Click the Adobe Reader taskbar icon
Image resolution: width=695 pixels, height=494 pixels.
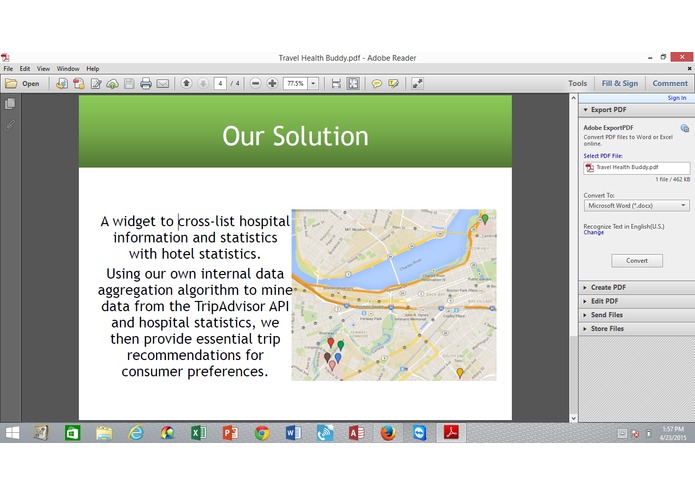pyautogui.click(x=451, y=432)
